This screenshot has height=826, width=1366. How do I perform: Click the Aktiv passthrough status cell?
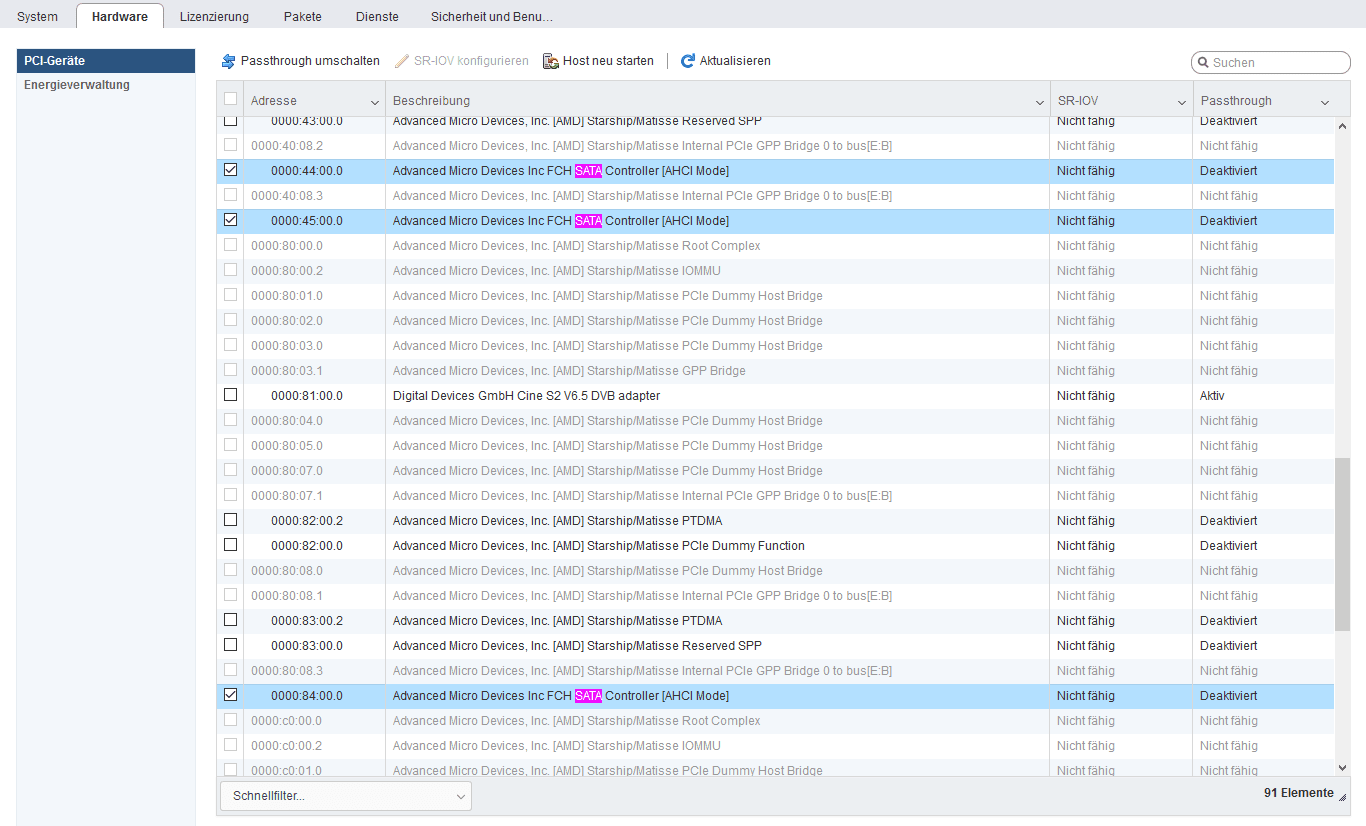pos(1212,396)
